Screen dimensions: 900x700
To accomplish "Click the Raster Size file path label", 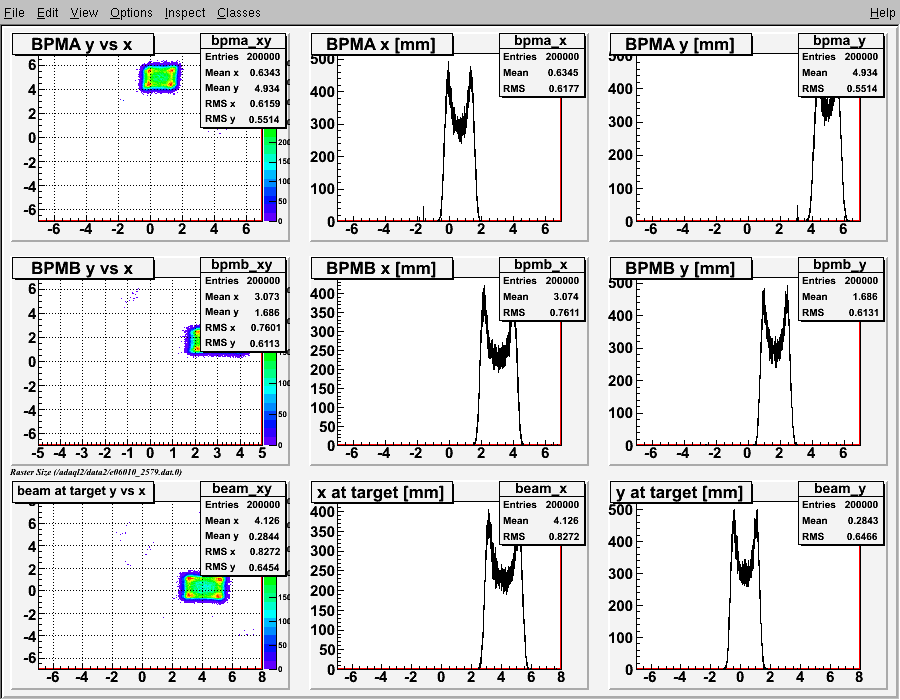I will click(x=96, y=472).
